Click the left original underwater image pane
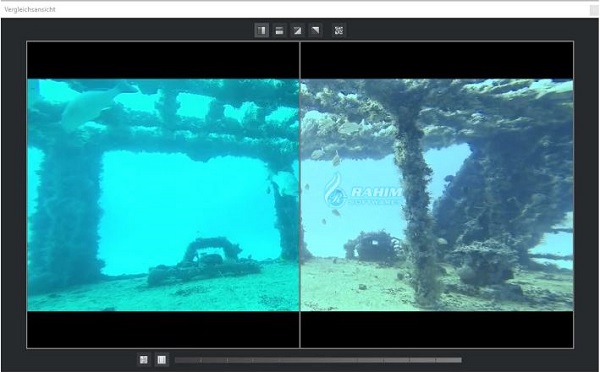The width and height of the screenshot is (600, 372). click(x=163, y=195)
